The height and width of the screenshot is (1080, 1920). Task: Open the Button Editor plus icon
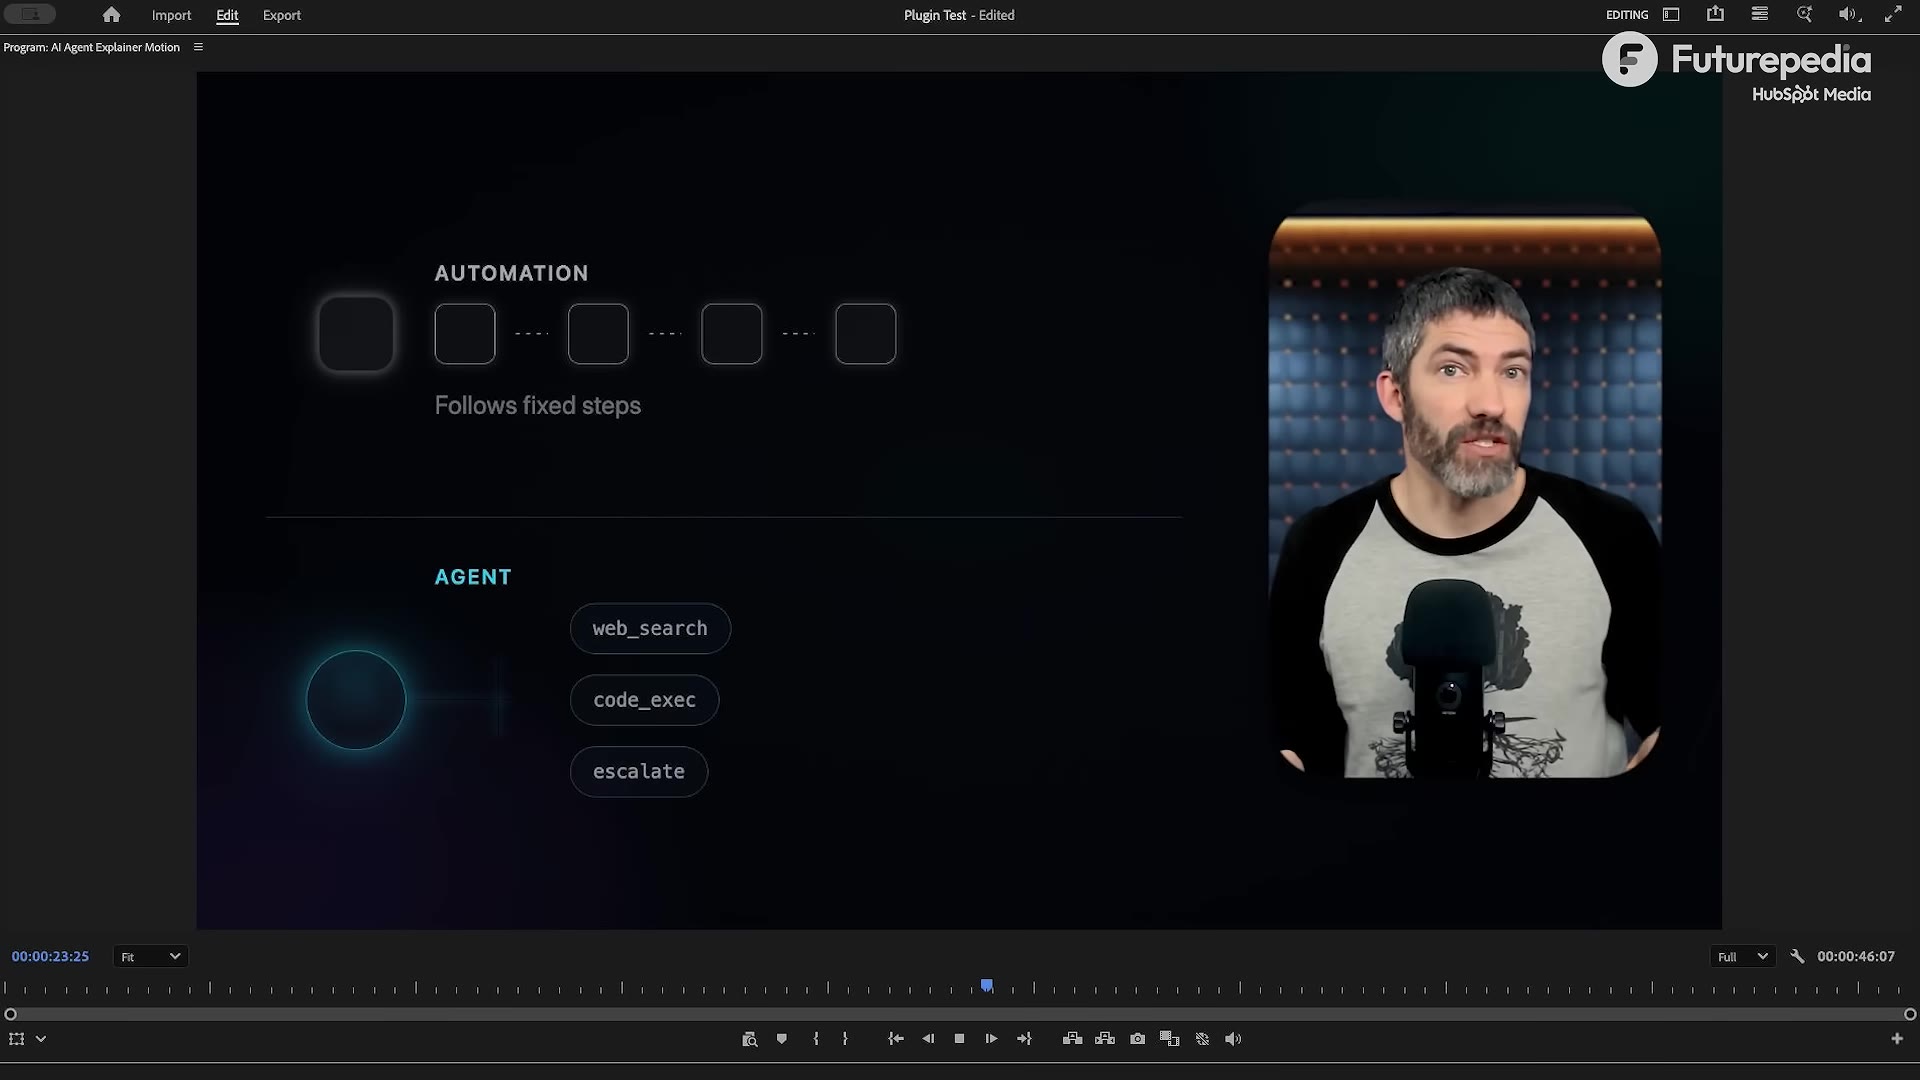(1897, 1039)
